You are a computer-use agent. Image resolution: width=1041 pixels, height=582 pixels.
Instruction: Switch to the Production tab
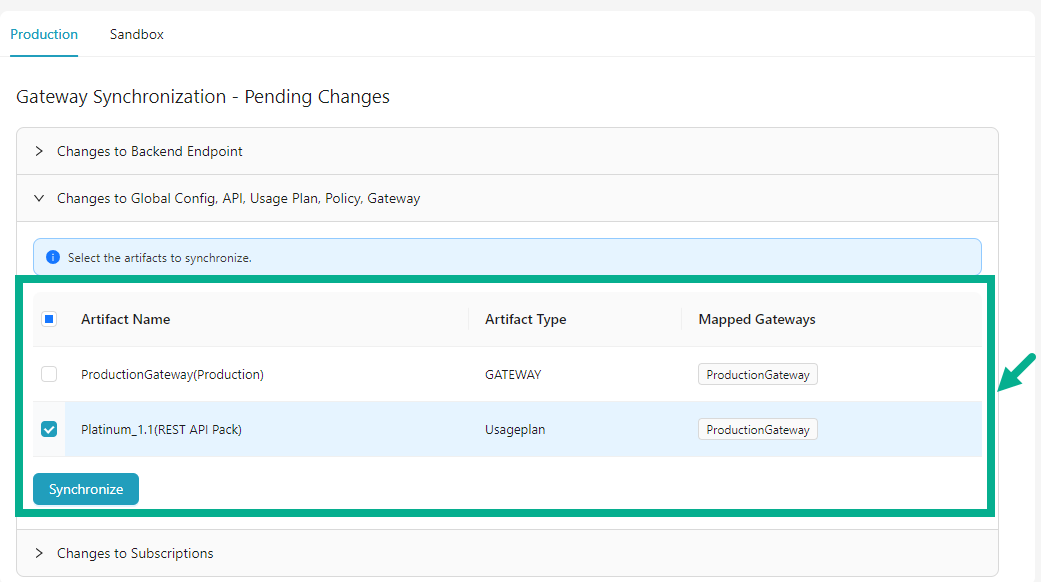pyautogui.click(x=44, y=34)
